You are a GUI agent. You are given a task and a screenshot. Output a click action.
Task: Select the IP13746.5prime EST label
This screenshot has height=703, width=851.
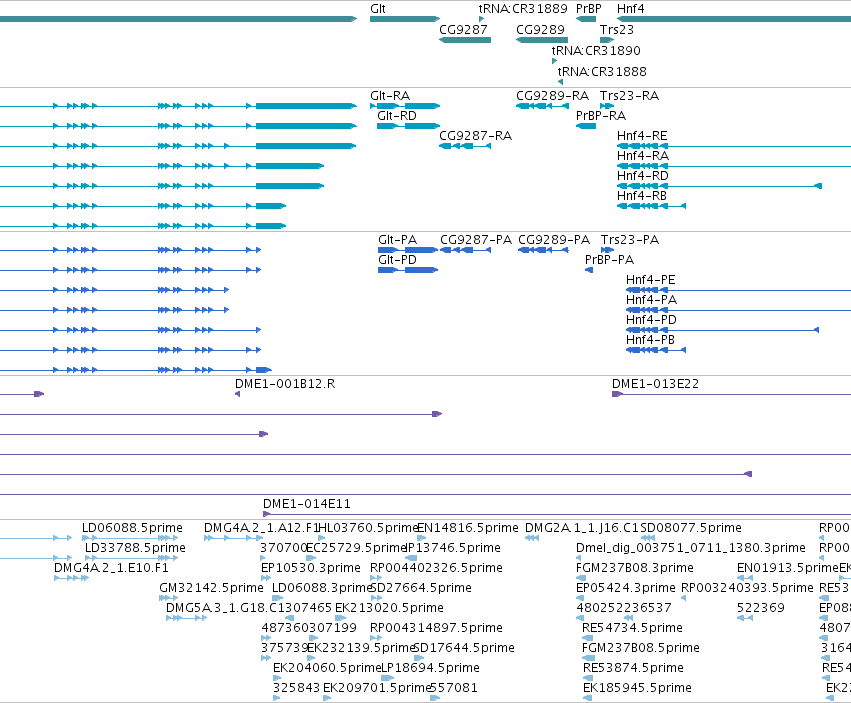[453, 548]
